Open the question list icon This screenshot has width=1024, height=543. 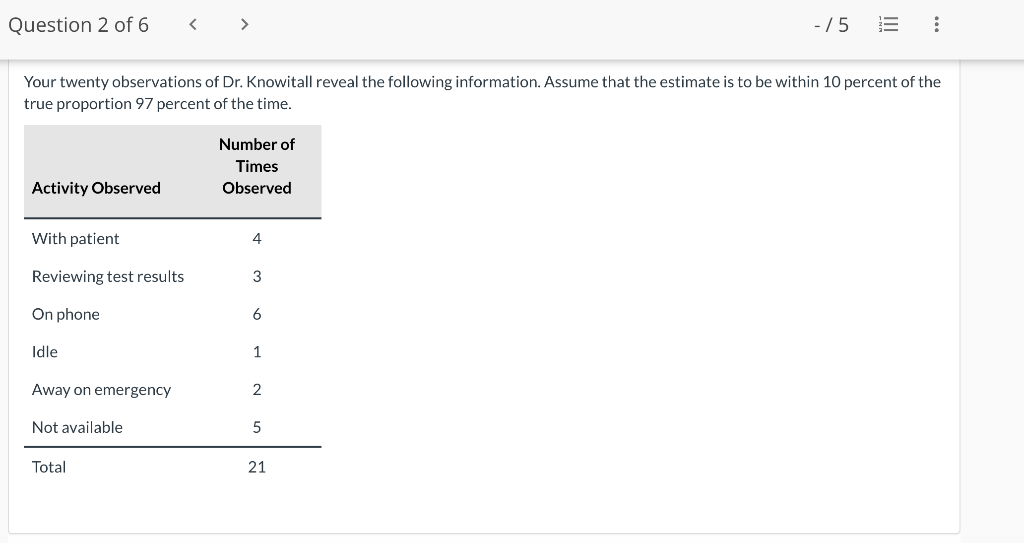point(887,25)
